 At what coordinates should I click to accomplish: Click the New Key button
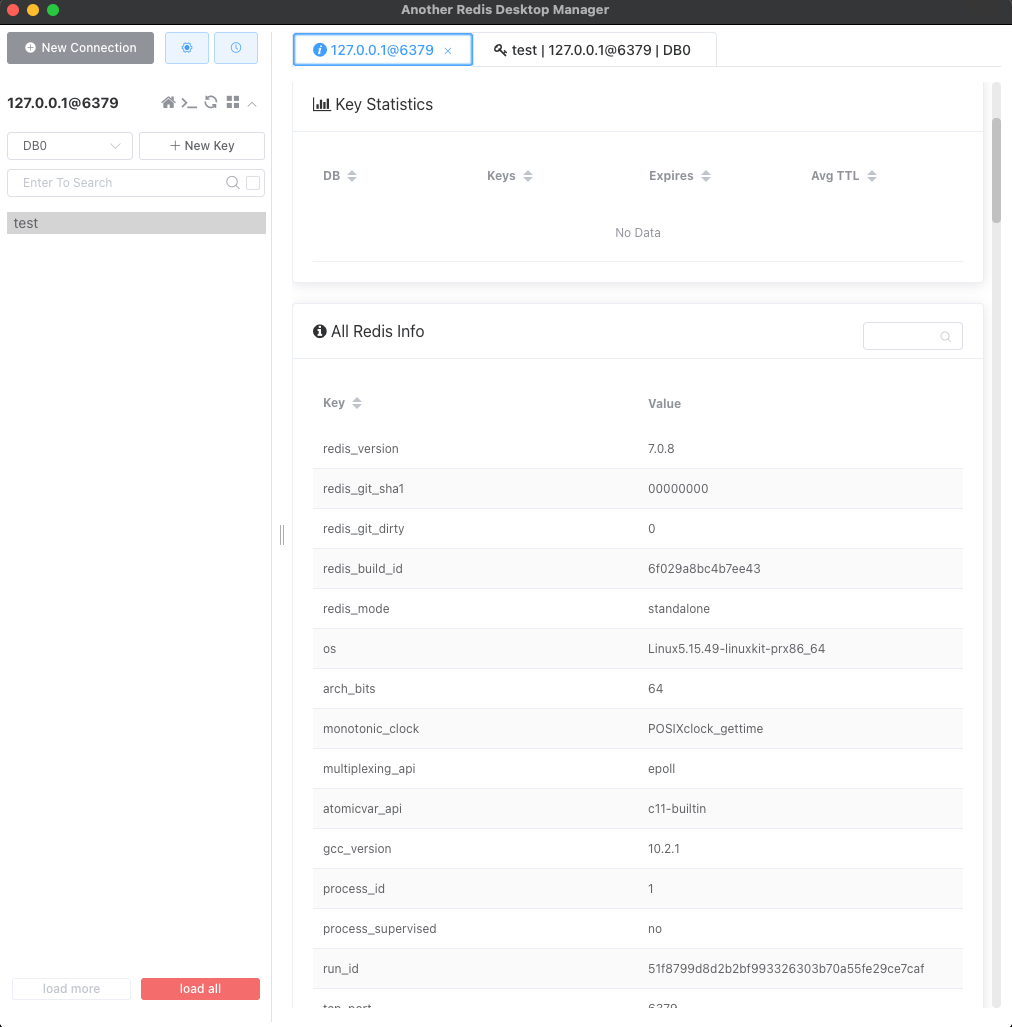202,145
